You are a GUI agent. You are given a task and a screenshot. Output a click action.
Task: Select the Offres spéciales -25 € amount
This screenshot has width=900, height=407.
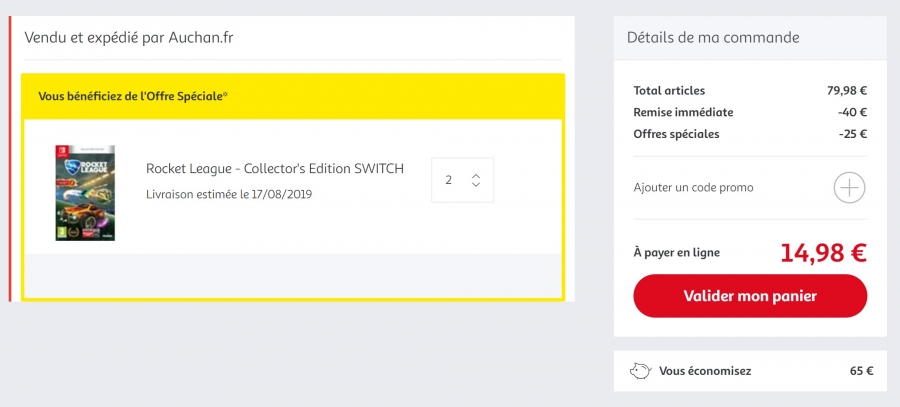(x=852, y=134)
